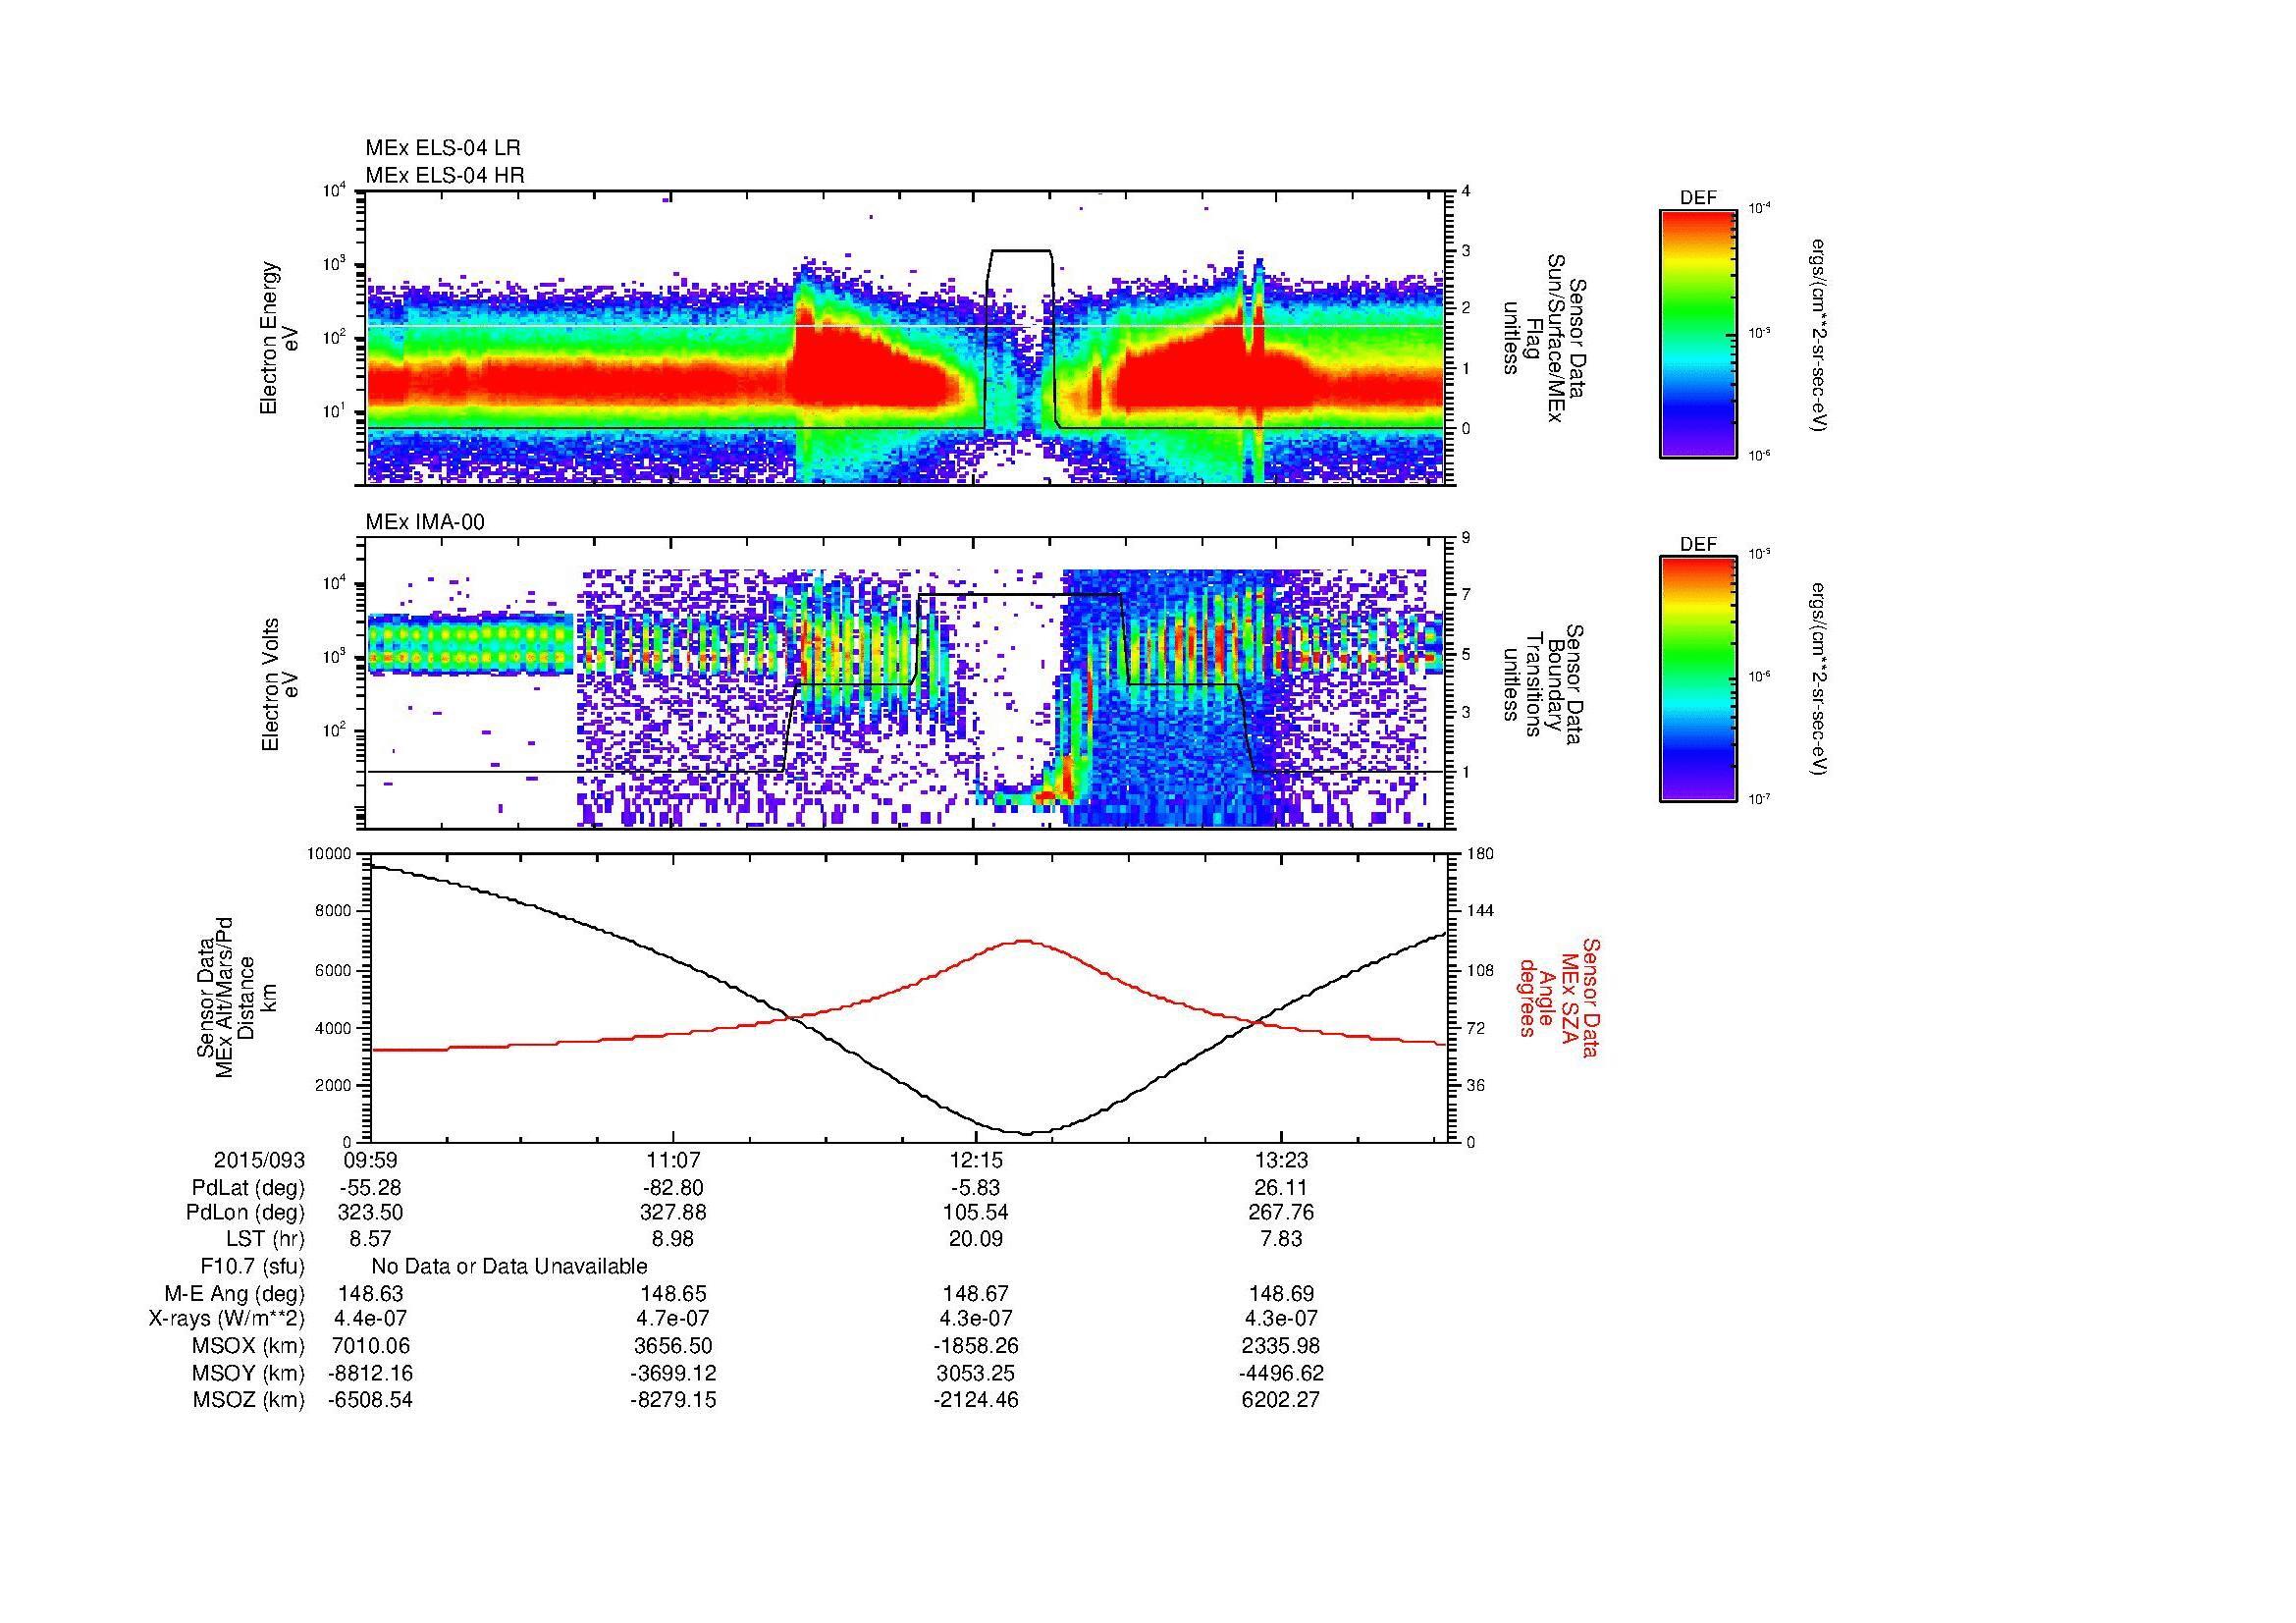Click the time tick label '12:15'
The height and width of the screenshot is (1623, 2296).
point(976,1161)
